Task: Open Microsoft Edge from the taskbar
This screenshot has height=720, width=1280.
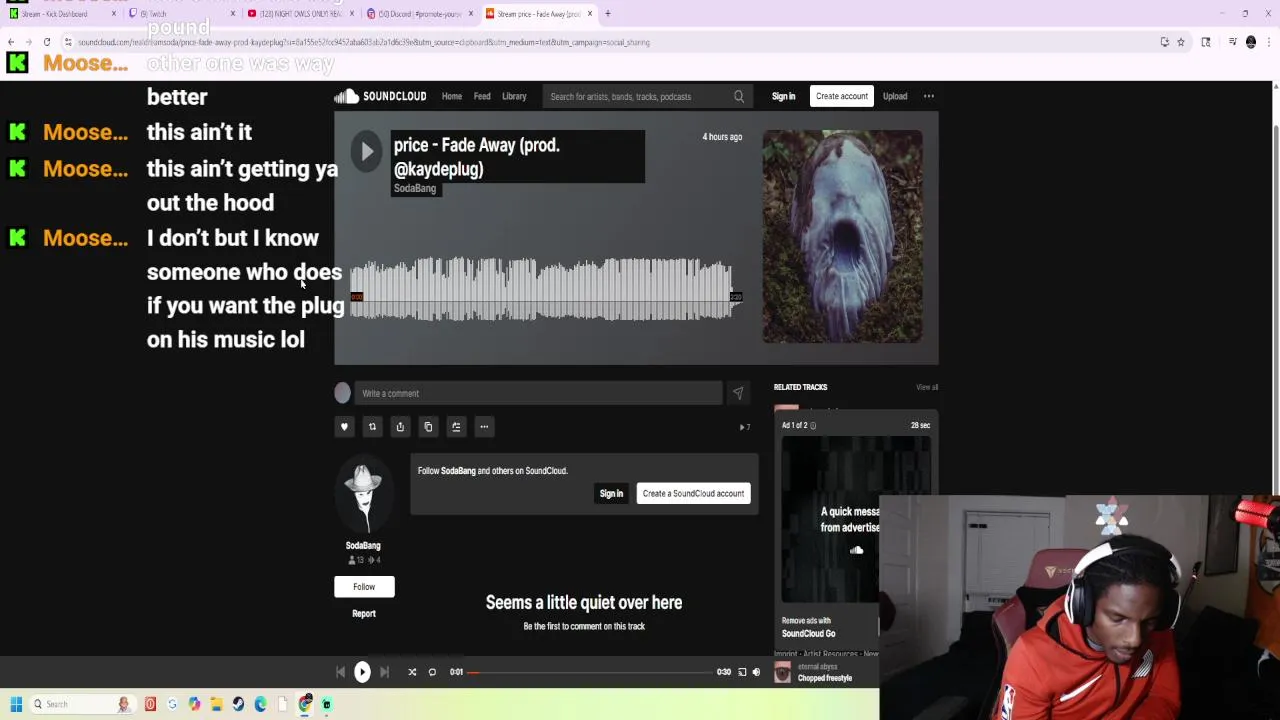Action: click(260, 704)
